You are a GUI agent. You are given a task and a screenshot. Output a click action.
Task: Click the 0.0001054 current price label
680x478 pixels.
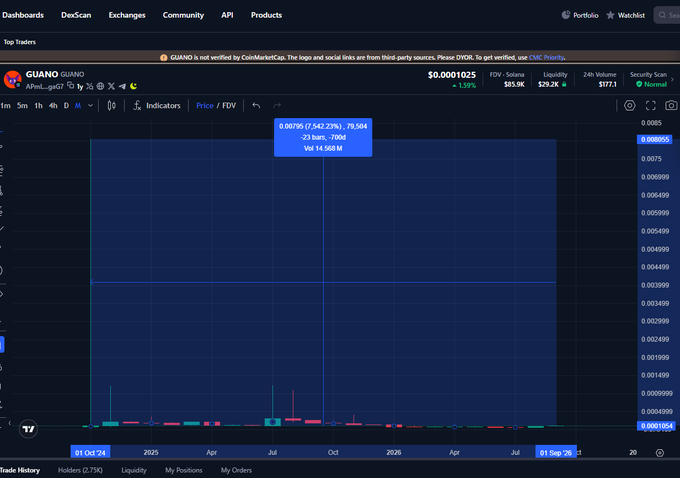coord(656,426)
